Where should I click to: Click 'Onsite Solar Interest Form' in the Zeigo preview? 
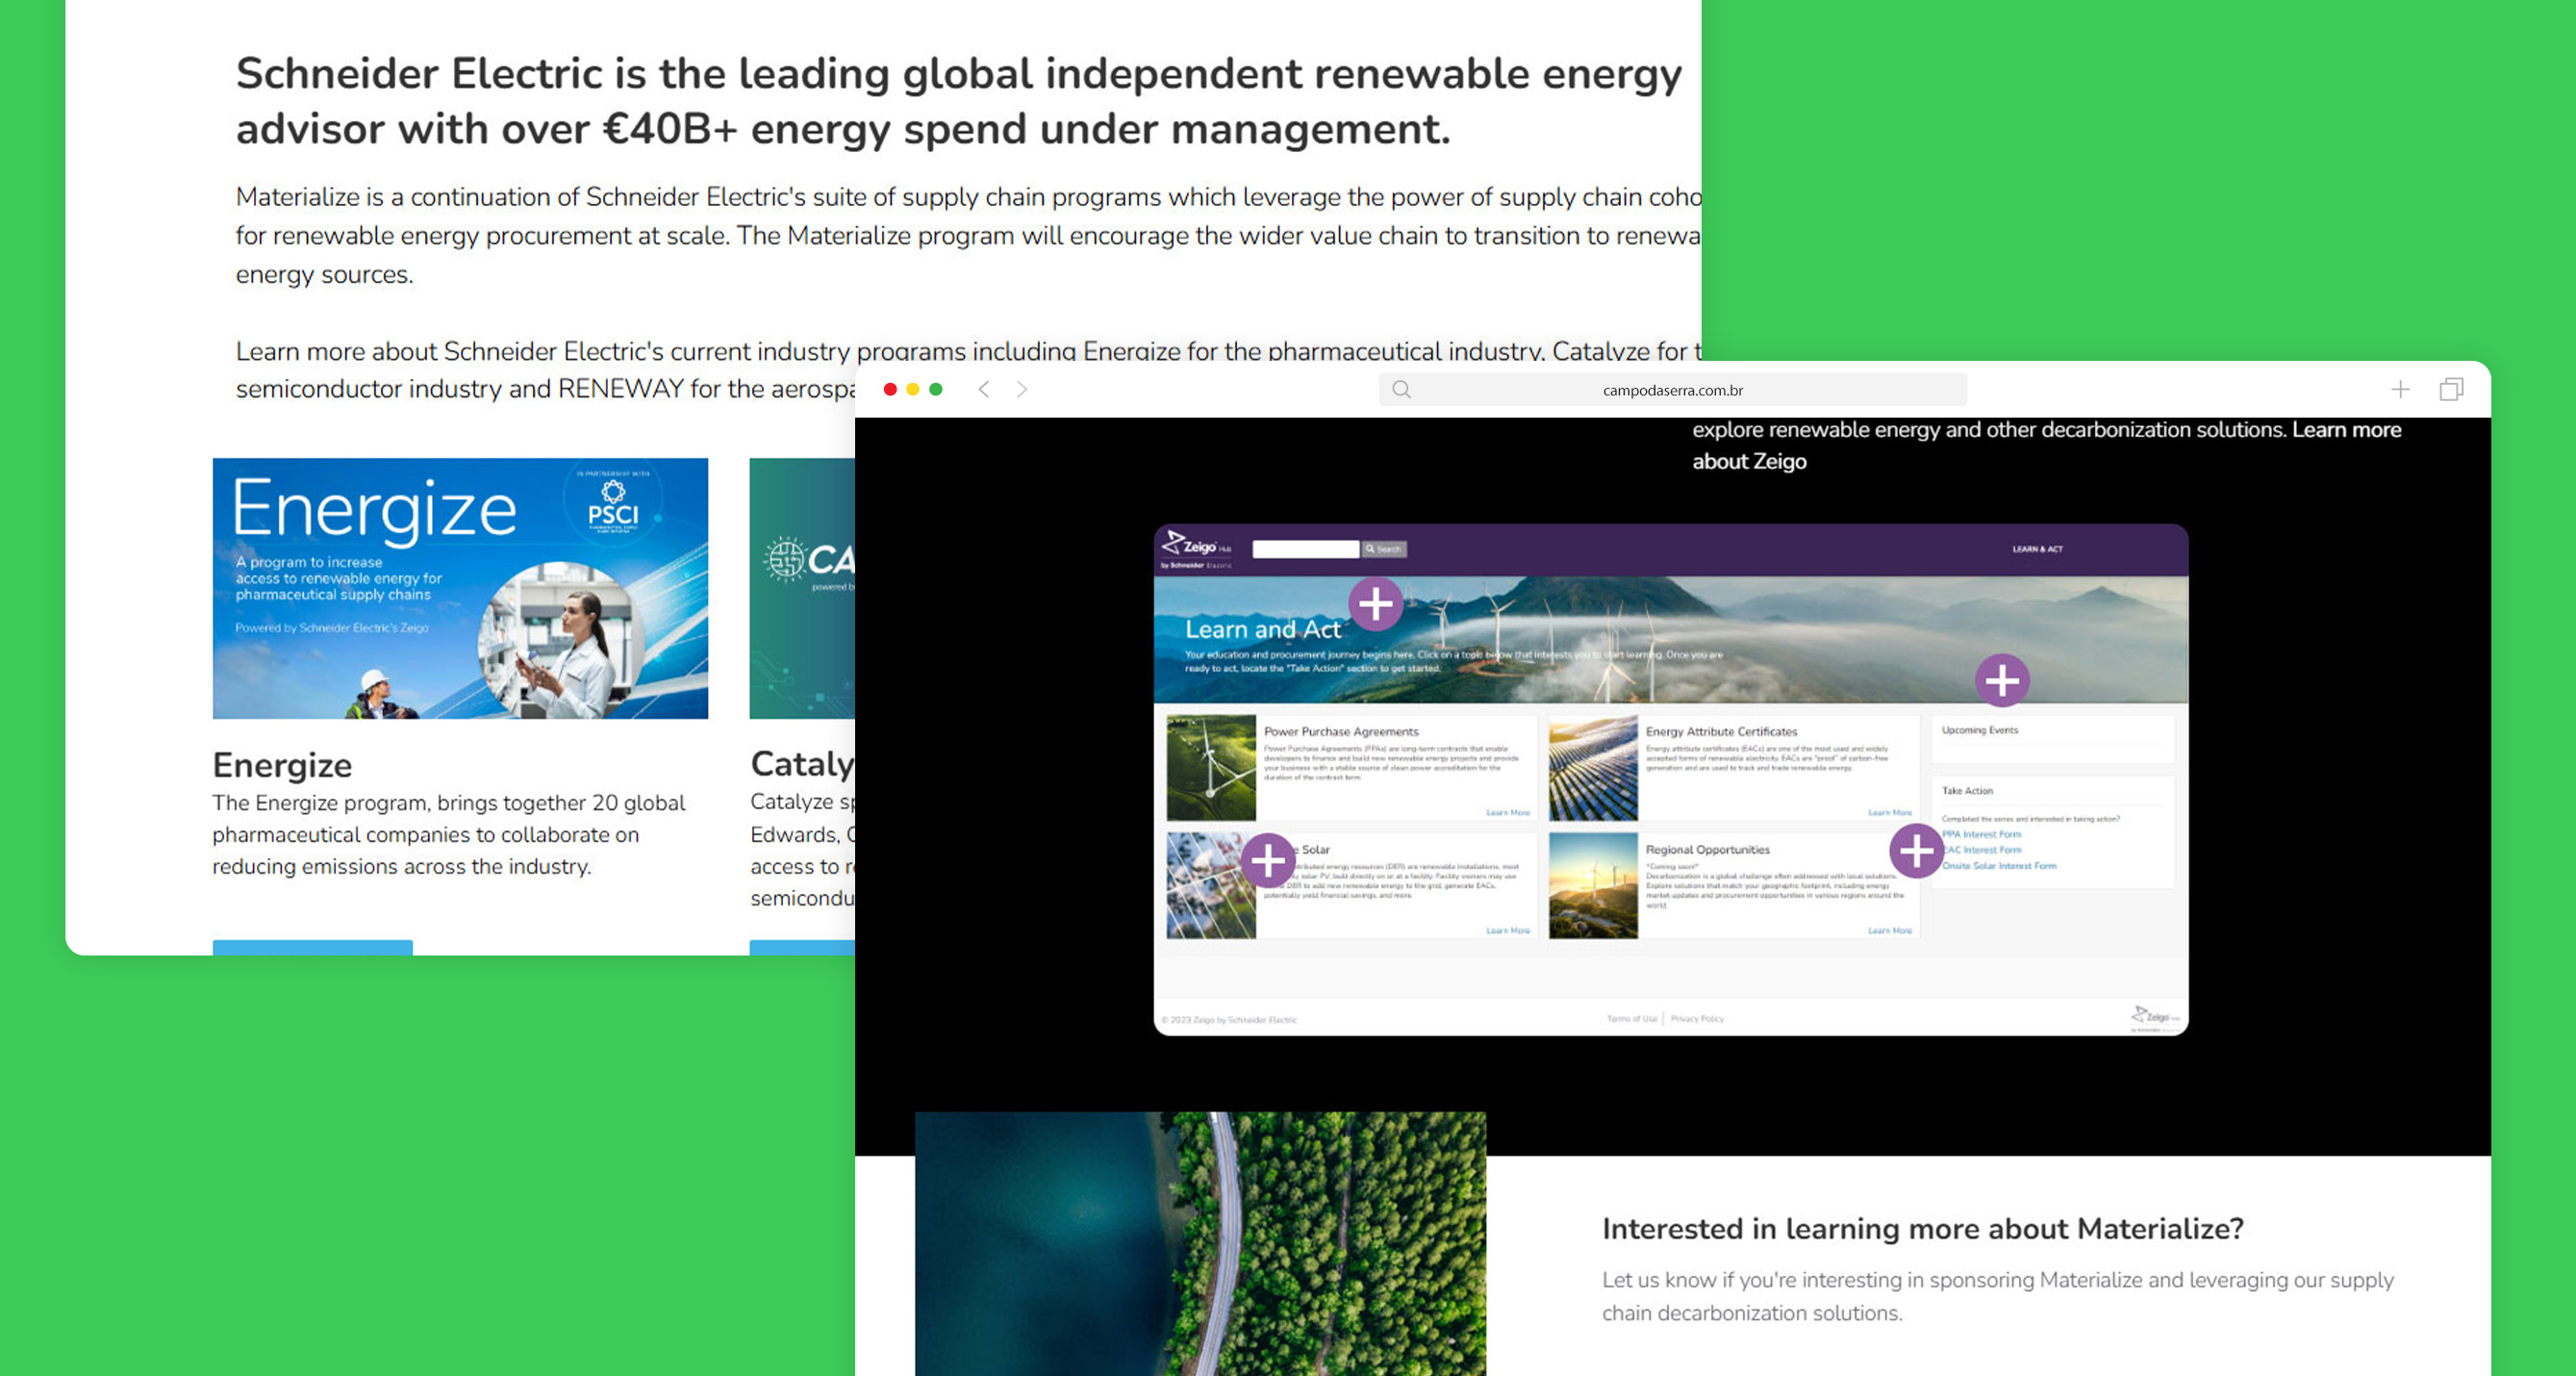(1999, 866)
